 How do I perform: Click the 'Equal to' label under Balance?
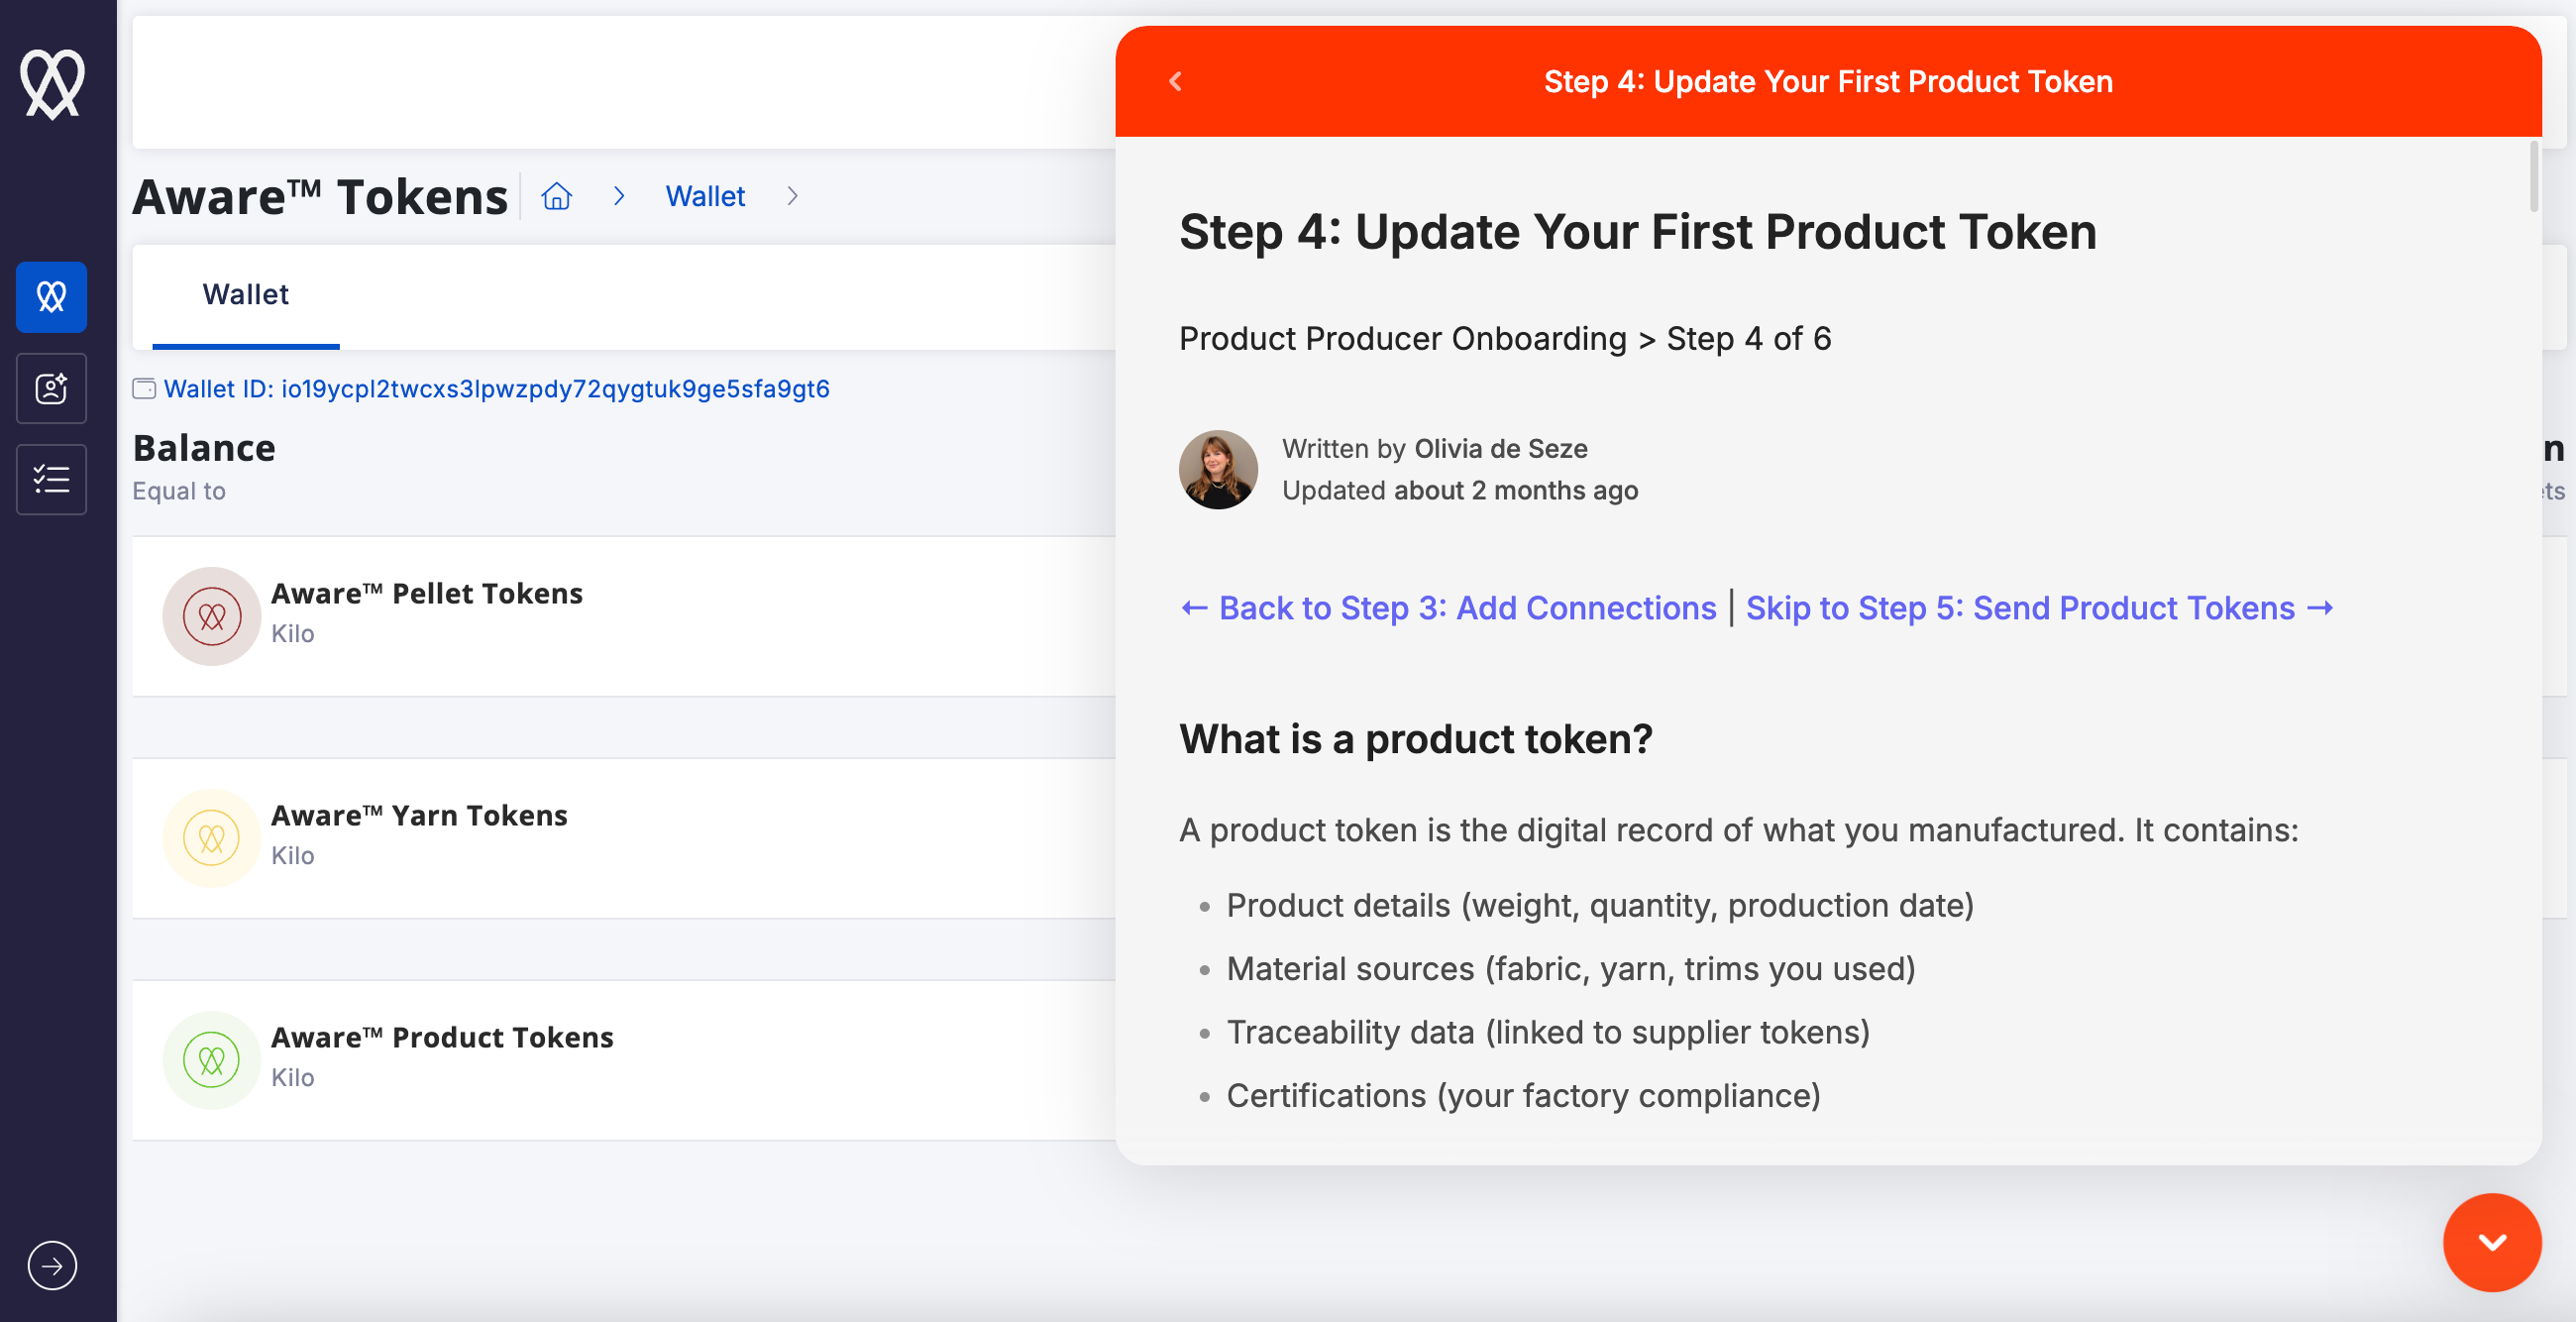pyautogui.click(x=179, y=491)
